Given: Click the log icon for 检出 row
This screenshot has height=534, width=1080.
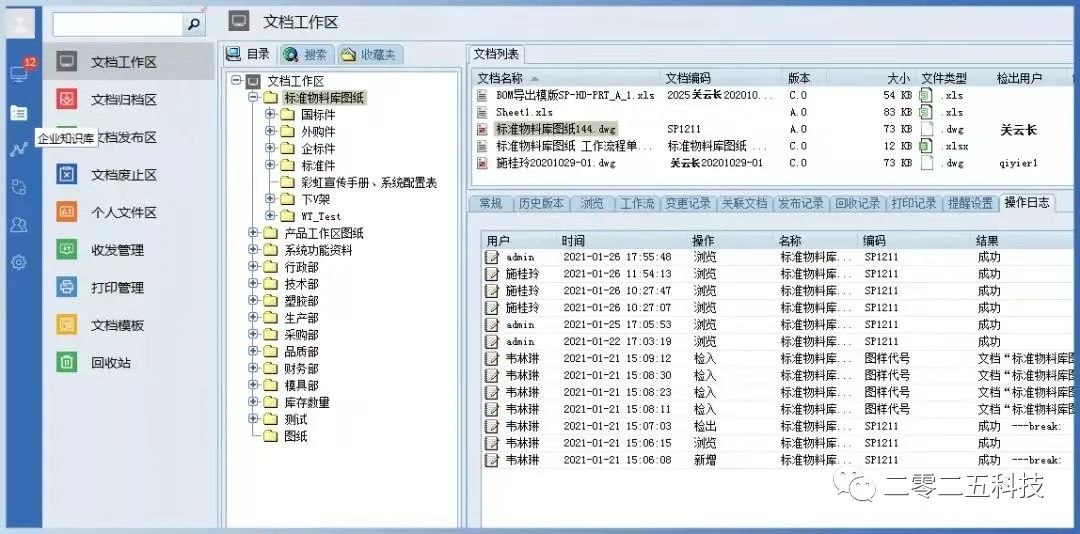Looking at the screenshot, I should coord(492,426).
